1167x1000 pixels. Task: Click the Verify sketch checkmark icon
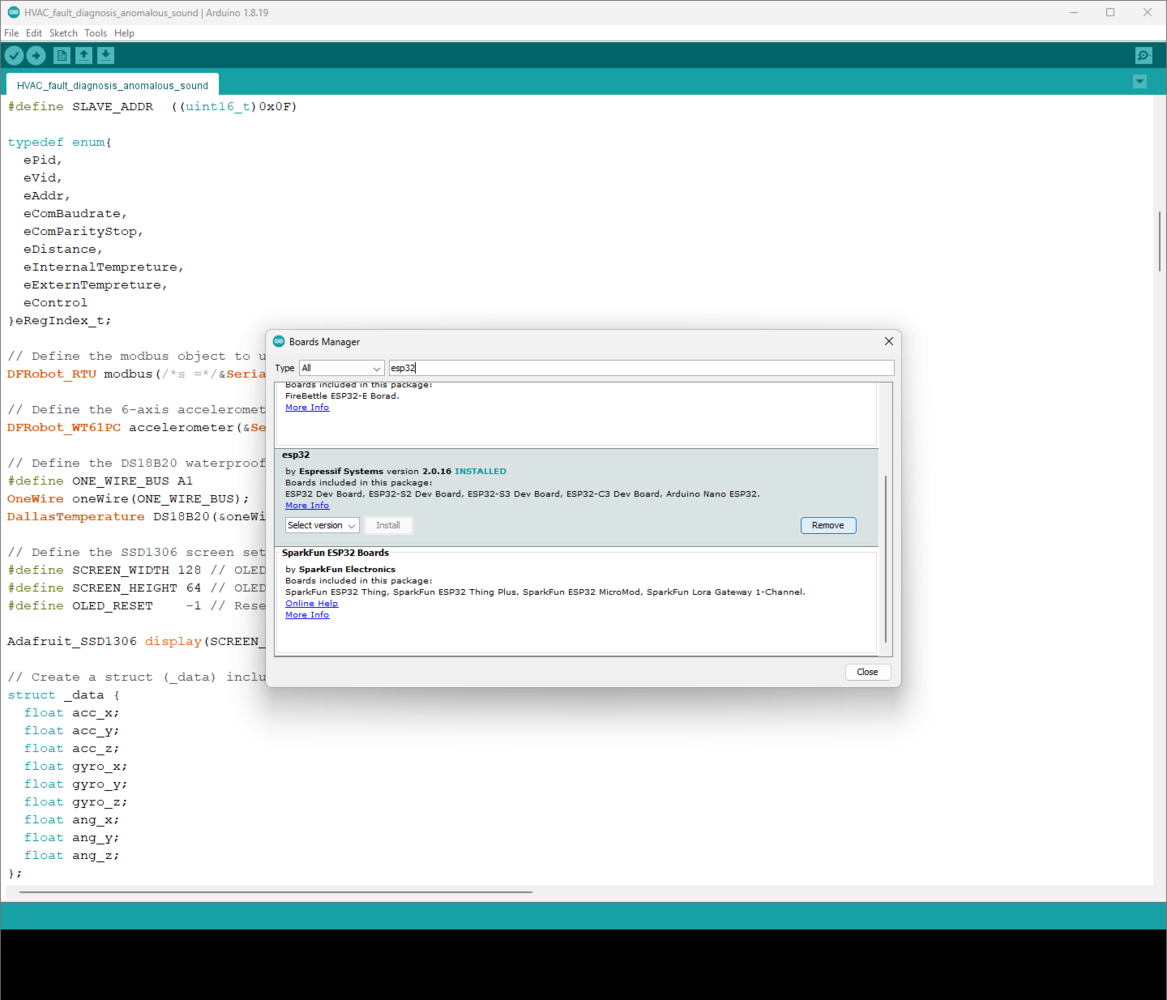tap(14, 56)
